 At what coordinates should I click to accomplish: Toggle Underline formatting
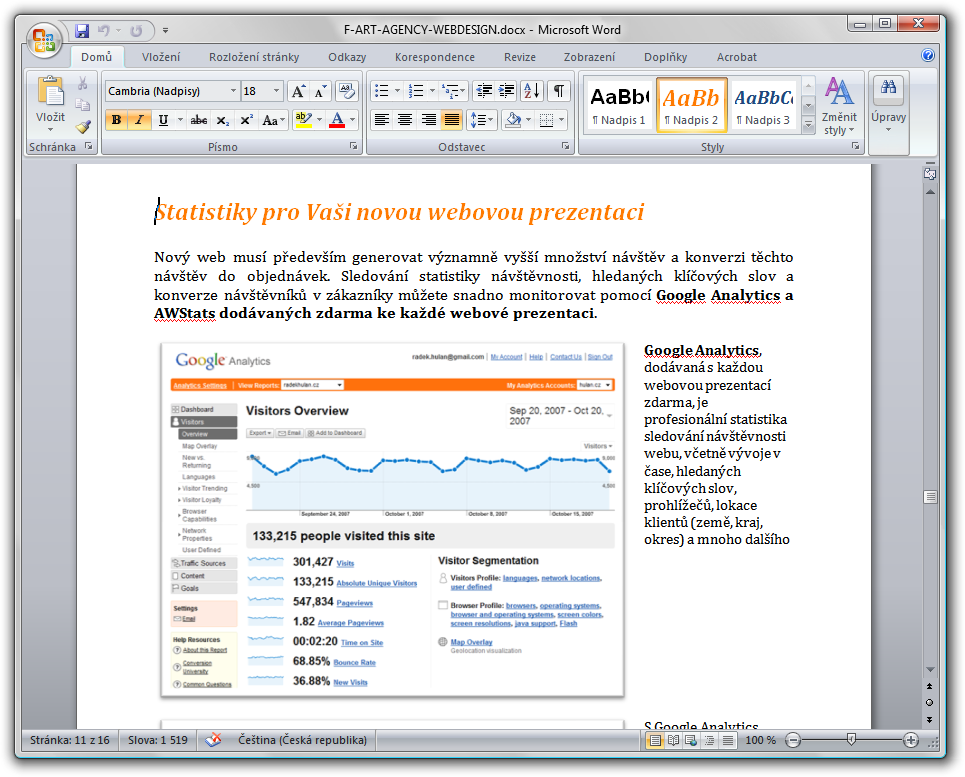[x=163, y=120]
